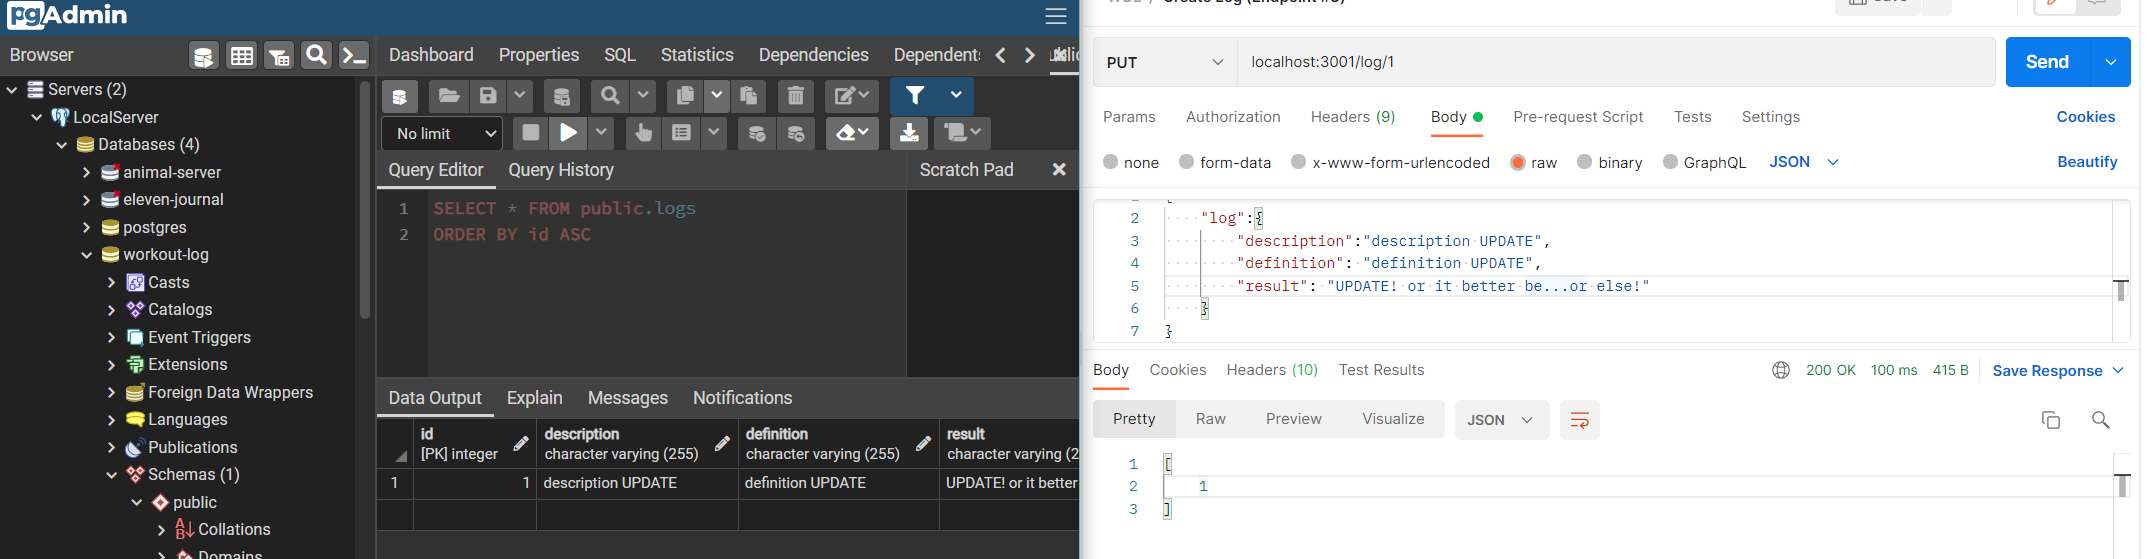Select the 'GraphQL' body radio button
Image resolution: width=2149 pixels, height=559 pixels.
tap(1670, 162)
